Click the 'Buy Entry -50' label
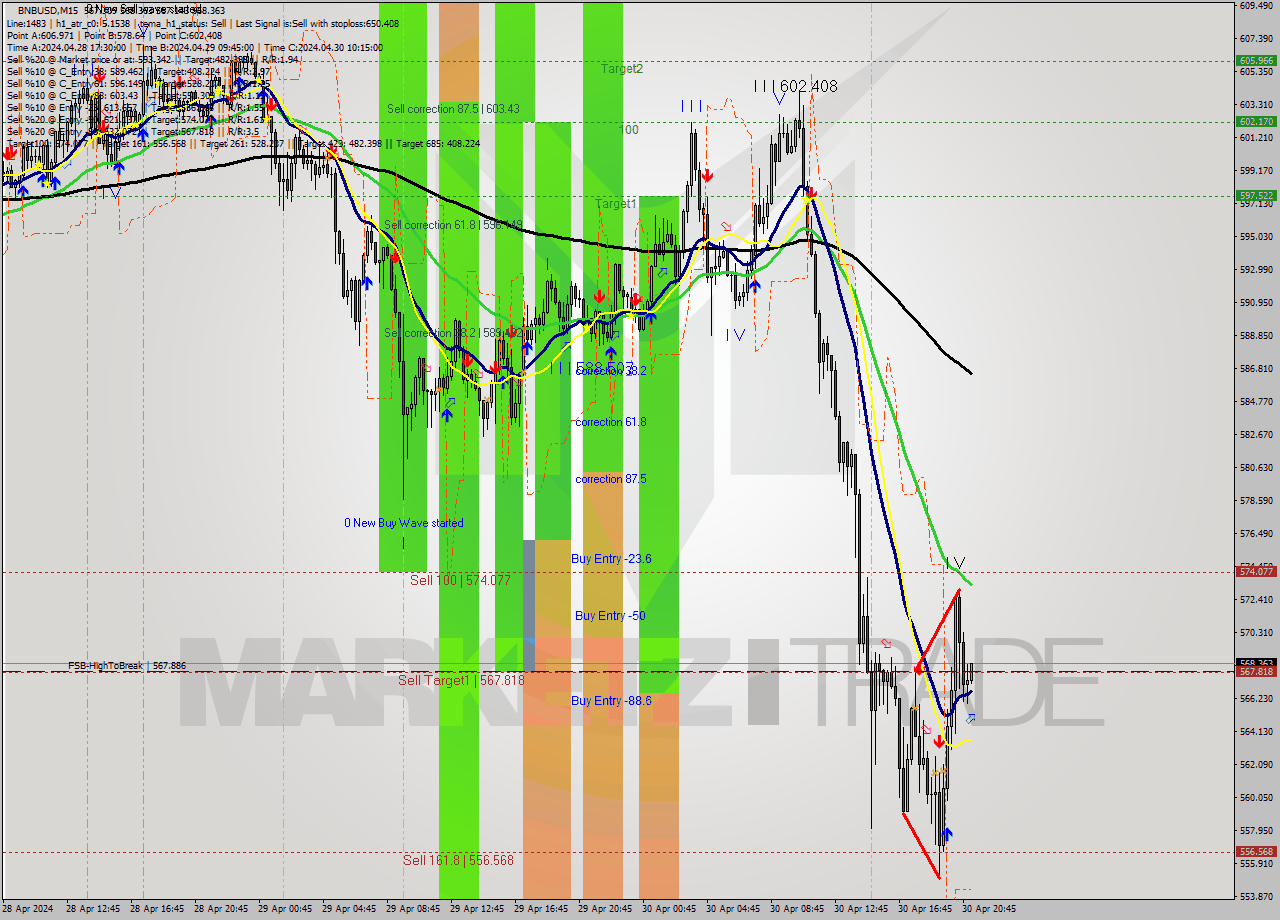 [x=608, y=616]
